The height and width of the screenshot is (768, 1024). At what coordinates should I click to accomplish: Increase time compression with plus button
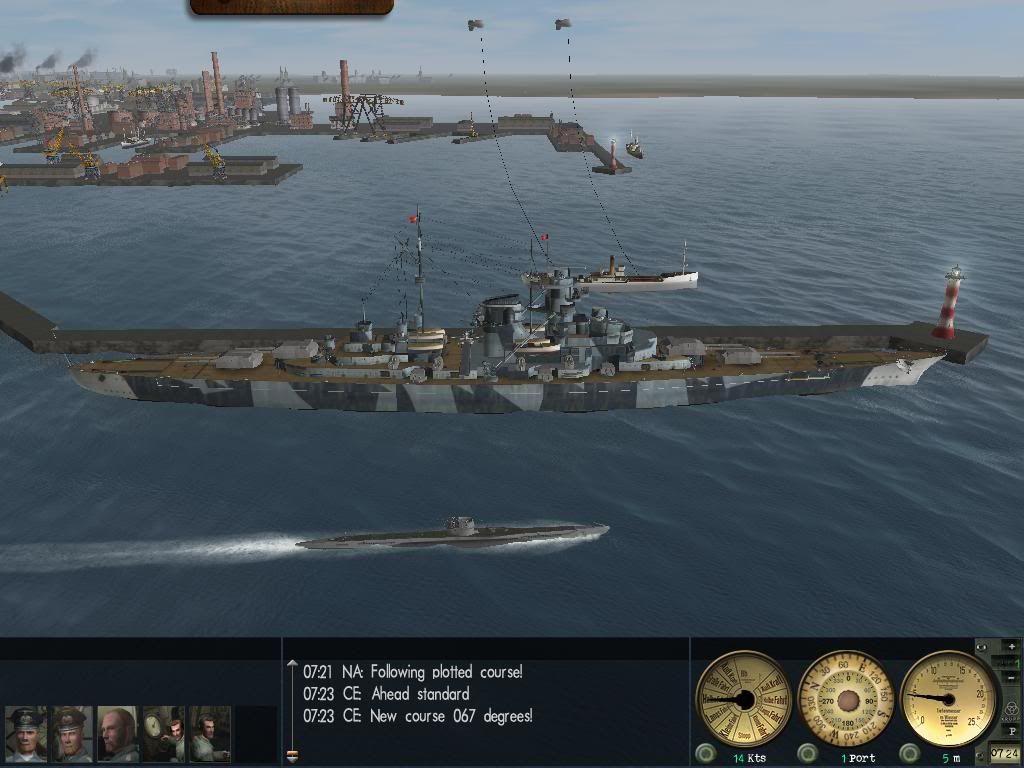click(x=1012, y=647)
